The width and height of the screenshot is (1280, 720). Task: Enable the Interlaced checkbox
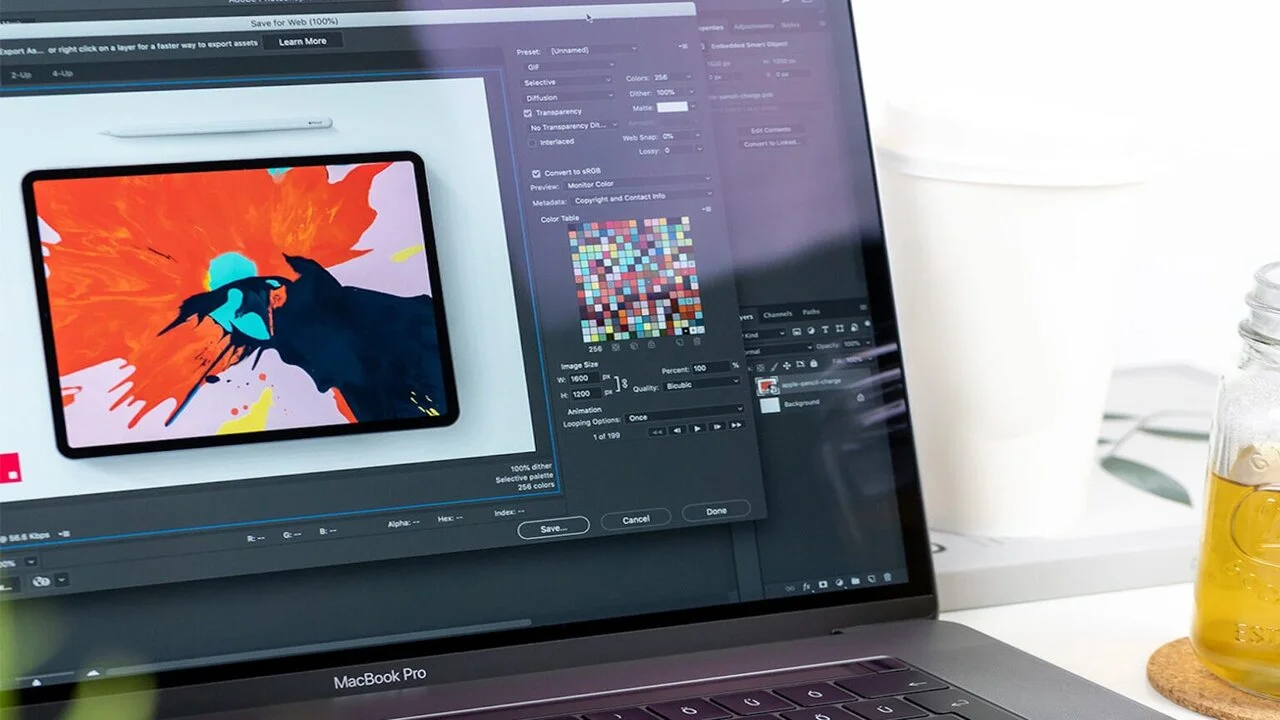point(532,143)
